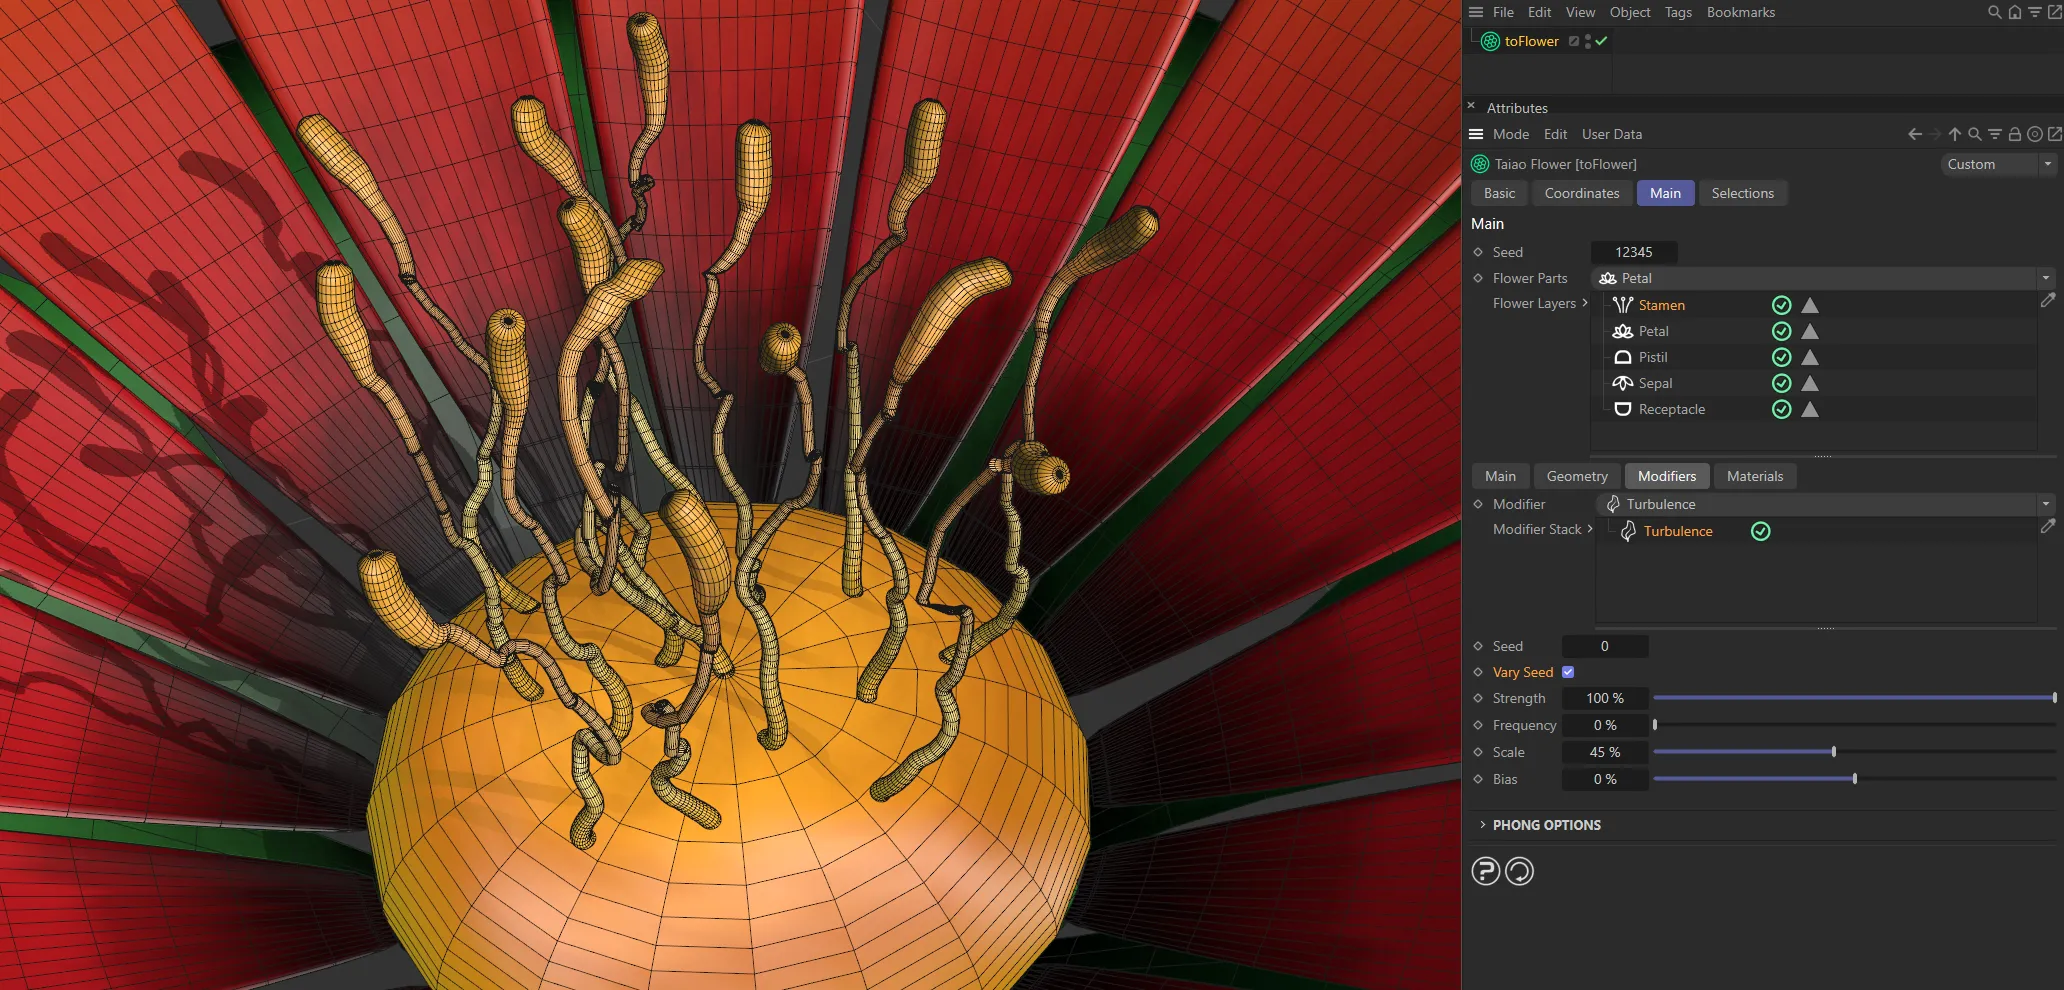Open the Attributes panel search icon
The width and height of the screenshot is (2064, 990).
pyautogui.click(x=1975, y=133)
